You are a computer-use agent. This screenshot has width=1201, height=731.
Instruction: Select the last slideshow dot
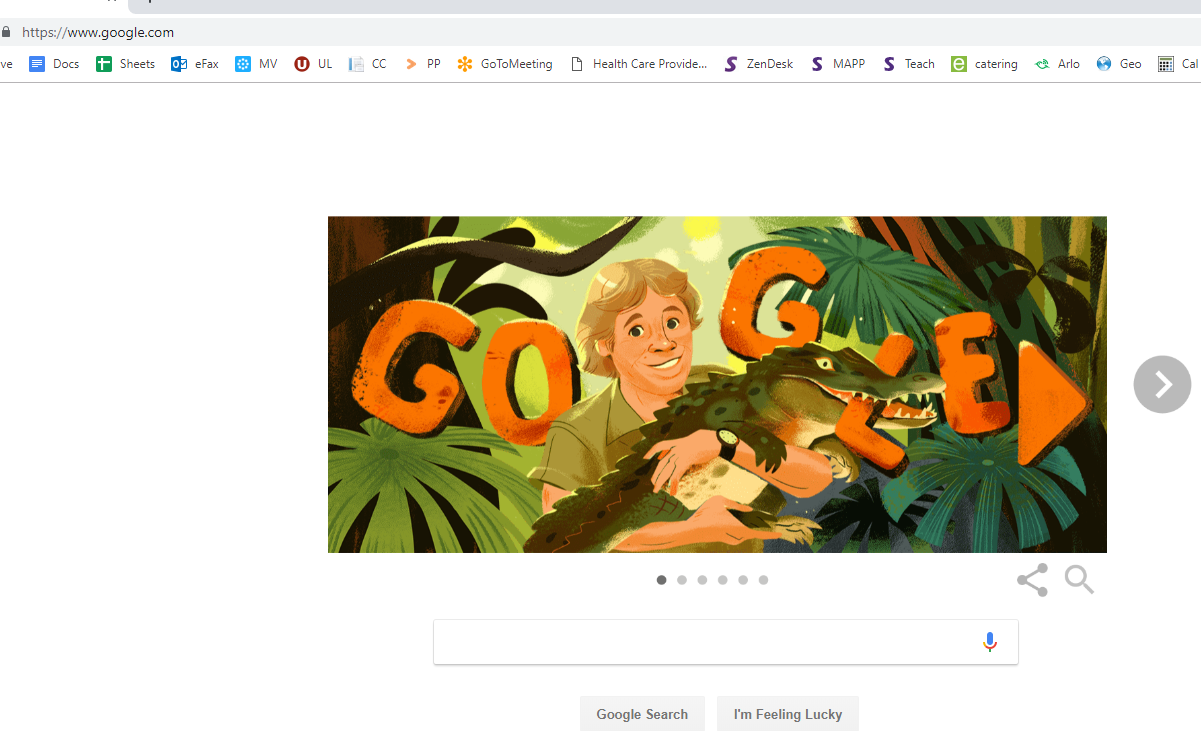[x=764, y=580]
